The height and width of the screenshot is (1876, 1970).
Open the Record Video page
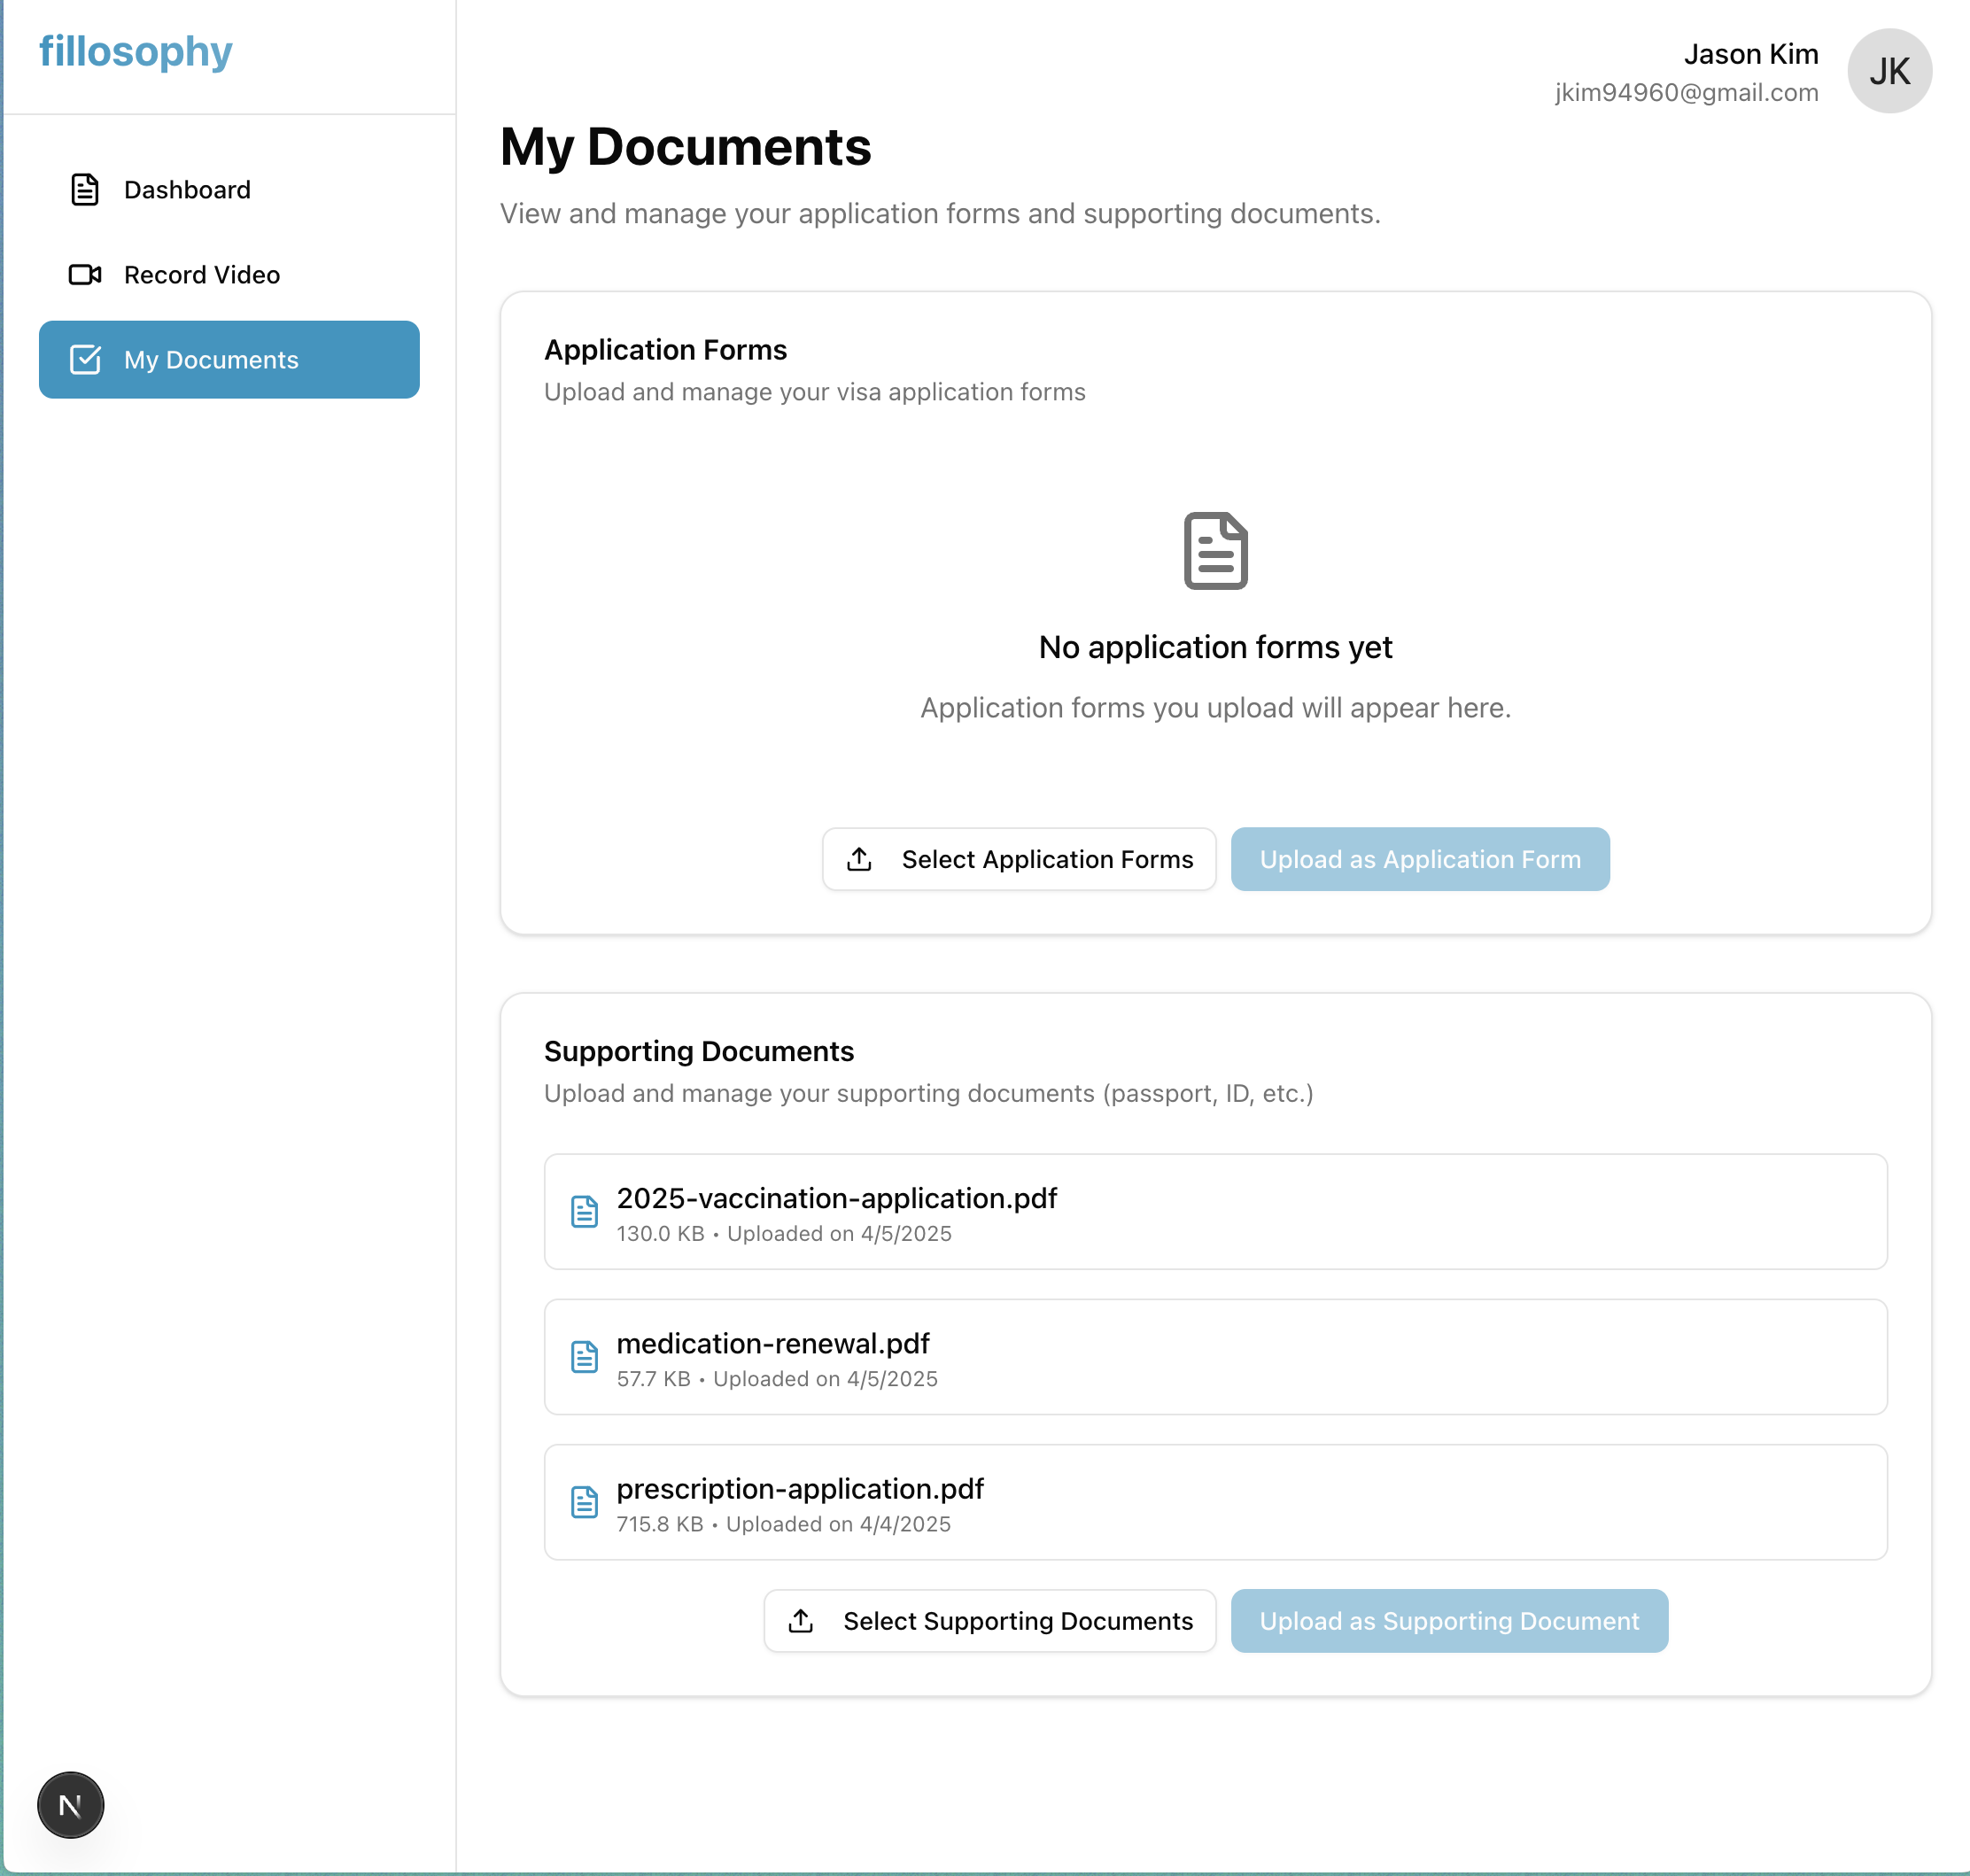pos(201,275)
